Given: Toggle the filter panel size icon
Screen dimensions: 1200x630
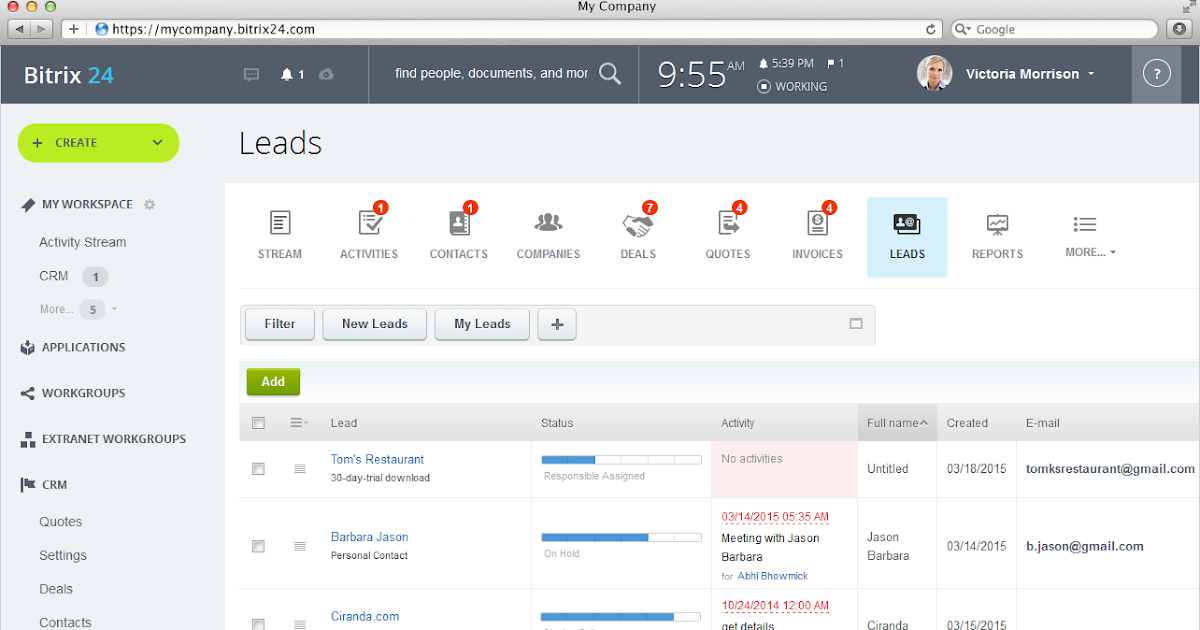Looking at the screenshot, I should [x=856, y=324].
